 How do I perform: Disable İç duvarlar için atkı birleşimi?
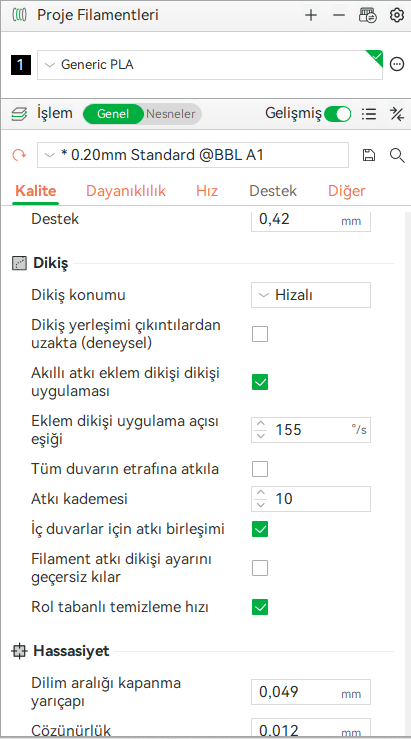[x=260, y=529]
